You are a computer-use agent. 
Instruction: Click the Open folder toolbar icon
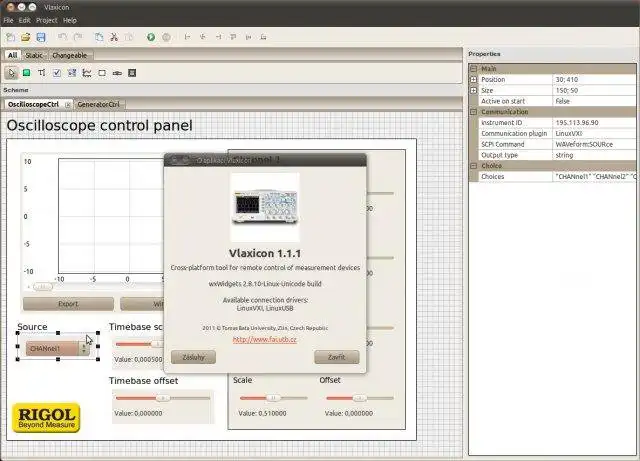click(26, 37)
